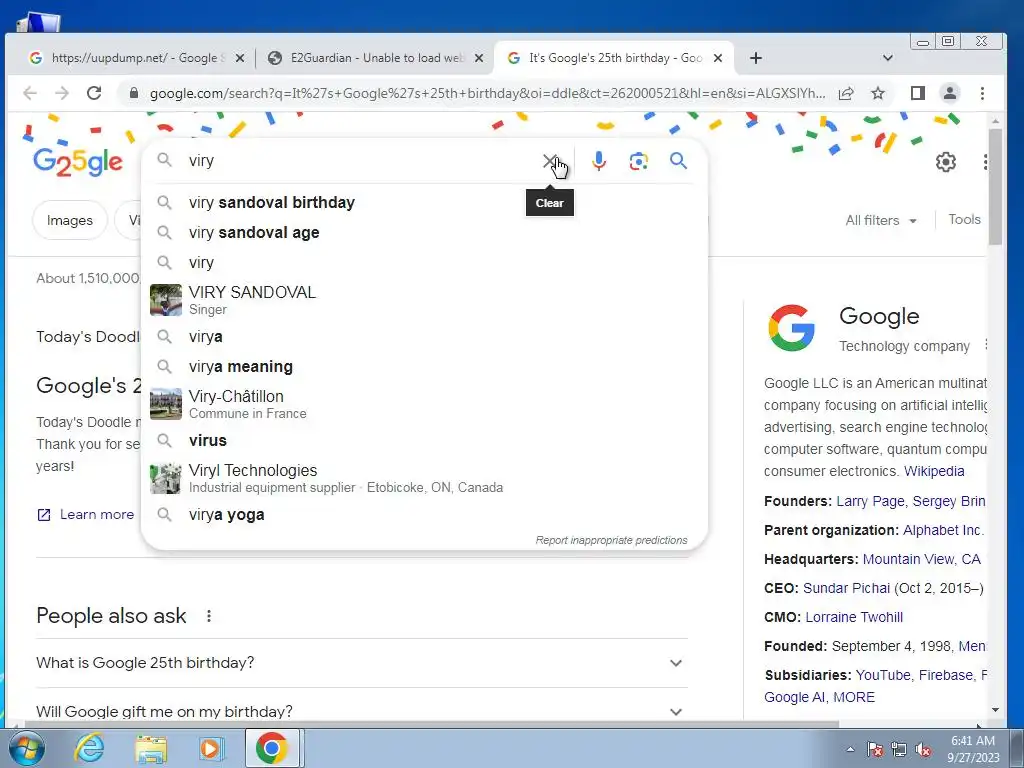Open Windows Start menu
Screen dimensions: 1024x768
pos(26,748)
